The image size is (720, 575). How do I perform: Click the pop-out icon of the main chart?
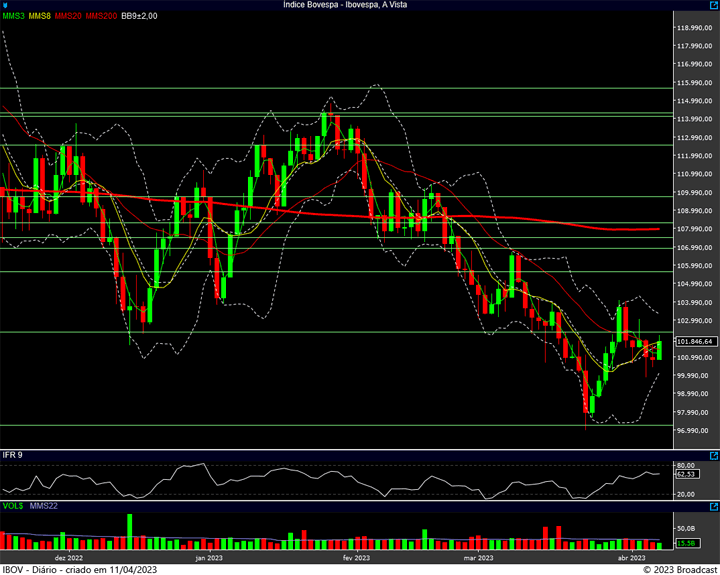714,5
